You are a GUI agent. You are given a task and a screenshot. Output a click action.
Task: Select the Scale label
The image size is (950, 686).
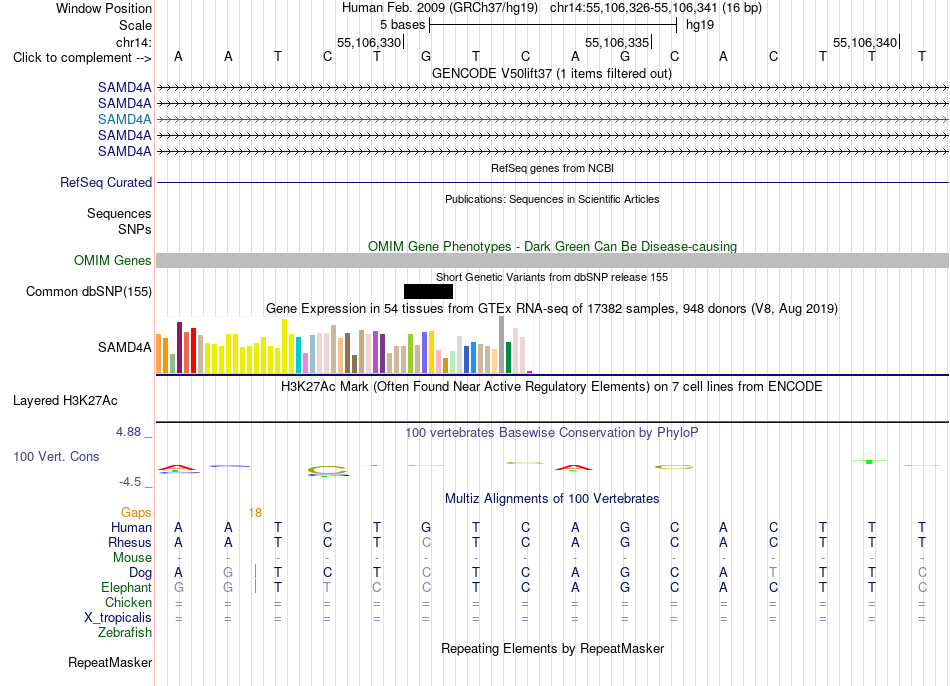(135, 25)
